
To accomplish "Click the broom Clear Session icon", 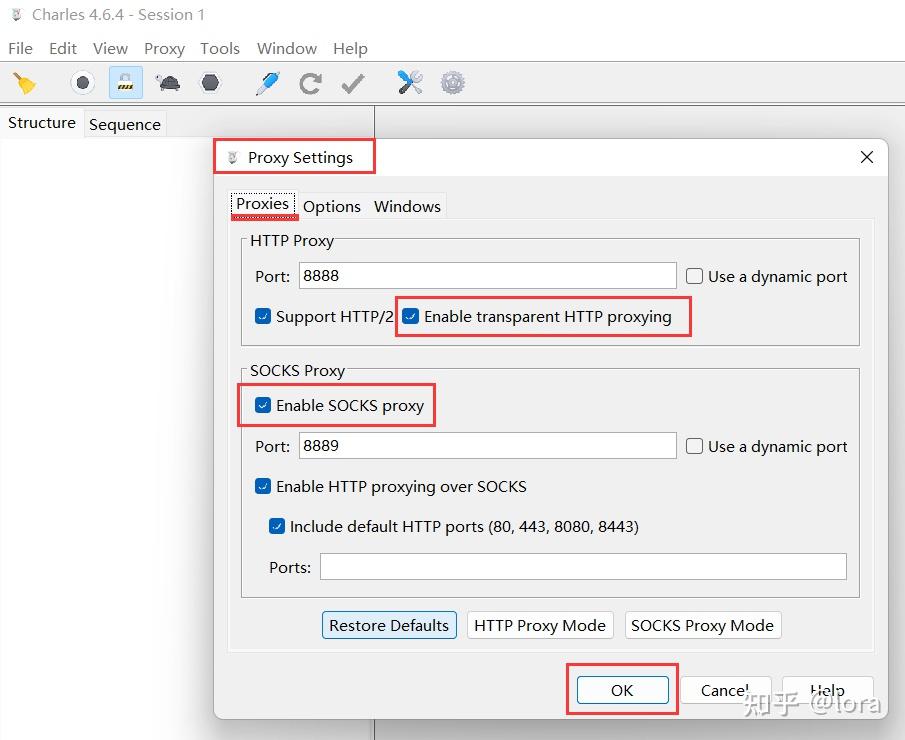I will (25, 83).
